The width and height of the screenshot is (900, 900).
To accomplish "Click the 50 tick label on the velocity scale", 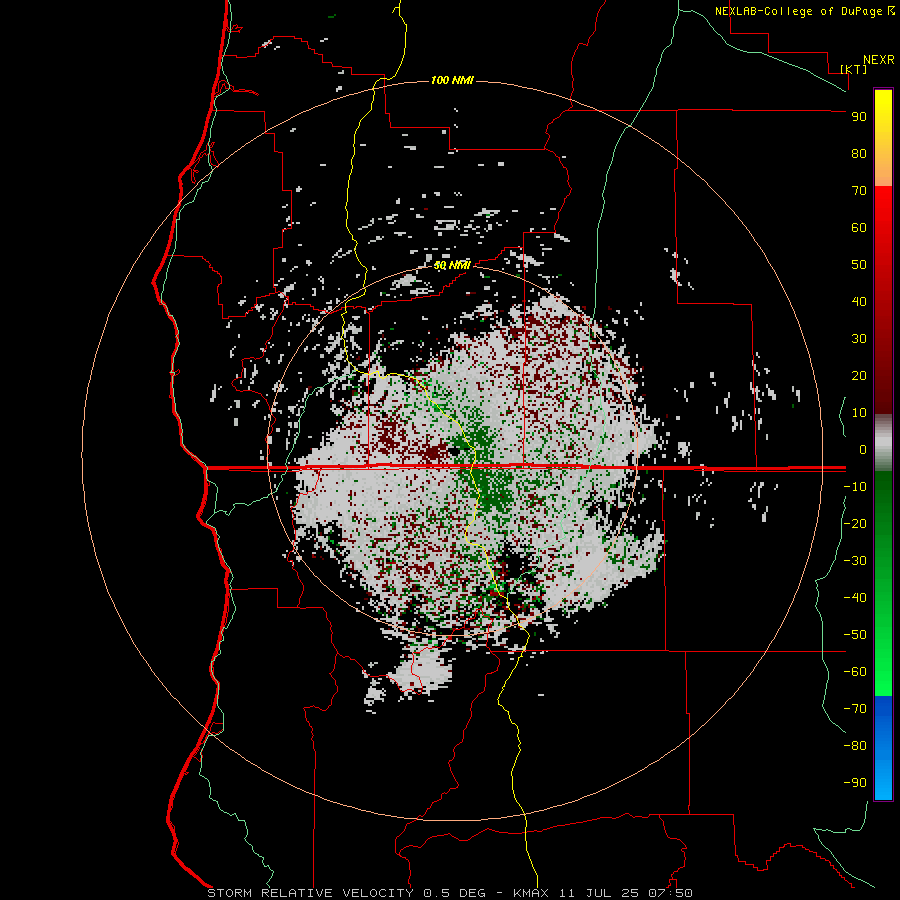I will click(x=859, y=265).
